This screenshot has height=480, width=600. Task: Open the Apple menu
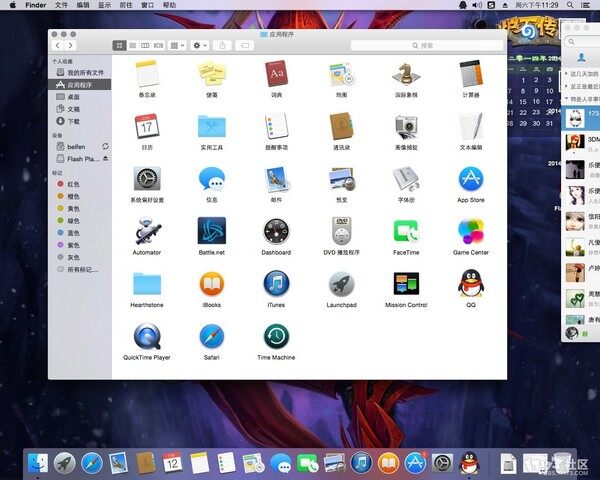coord(13,5)
